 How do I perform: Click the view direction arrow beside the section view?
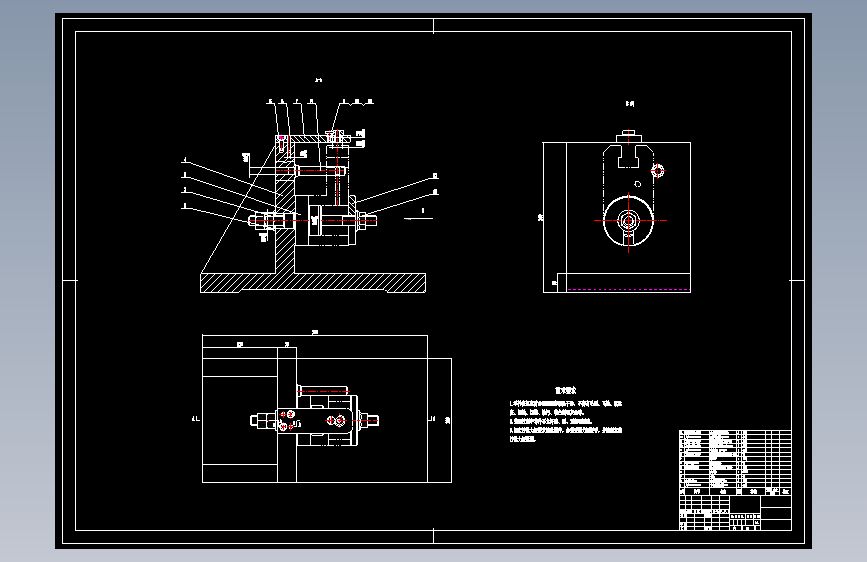419,216
